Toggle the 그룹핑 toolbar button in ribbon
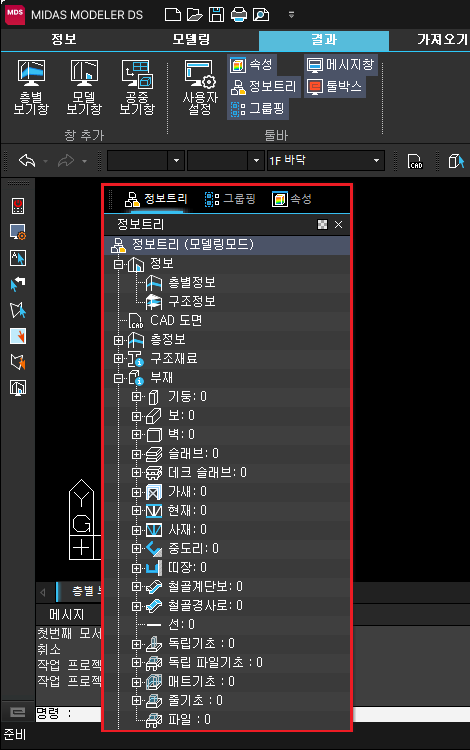Viewport: 470px width, 750px height. [258, 109]
